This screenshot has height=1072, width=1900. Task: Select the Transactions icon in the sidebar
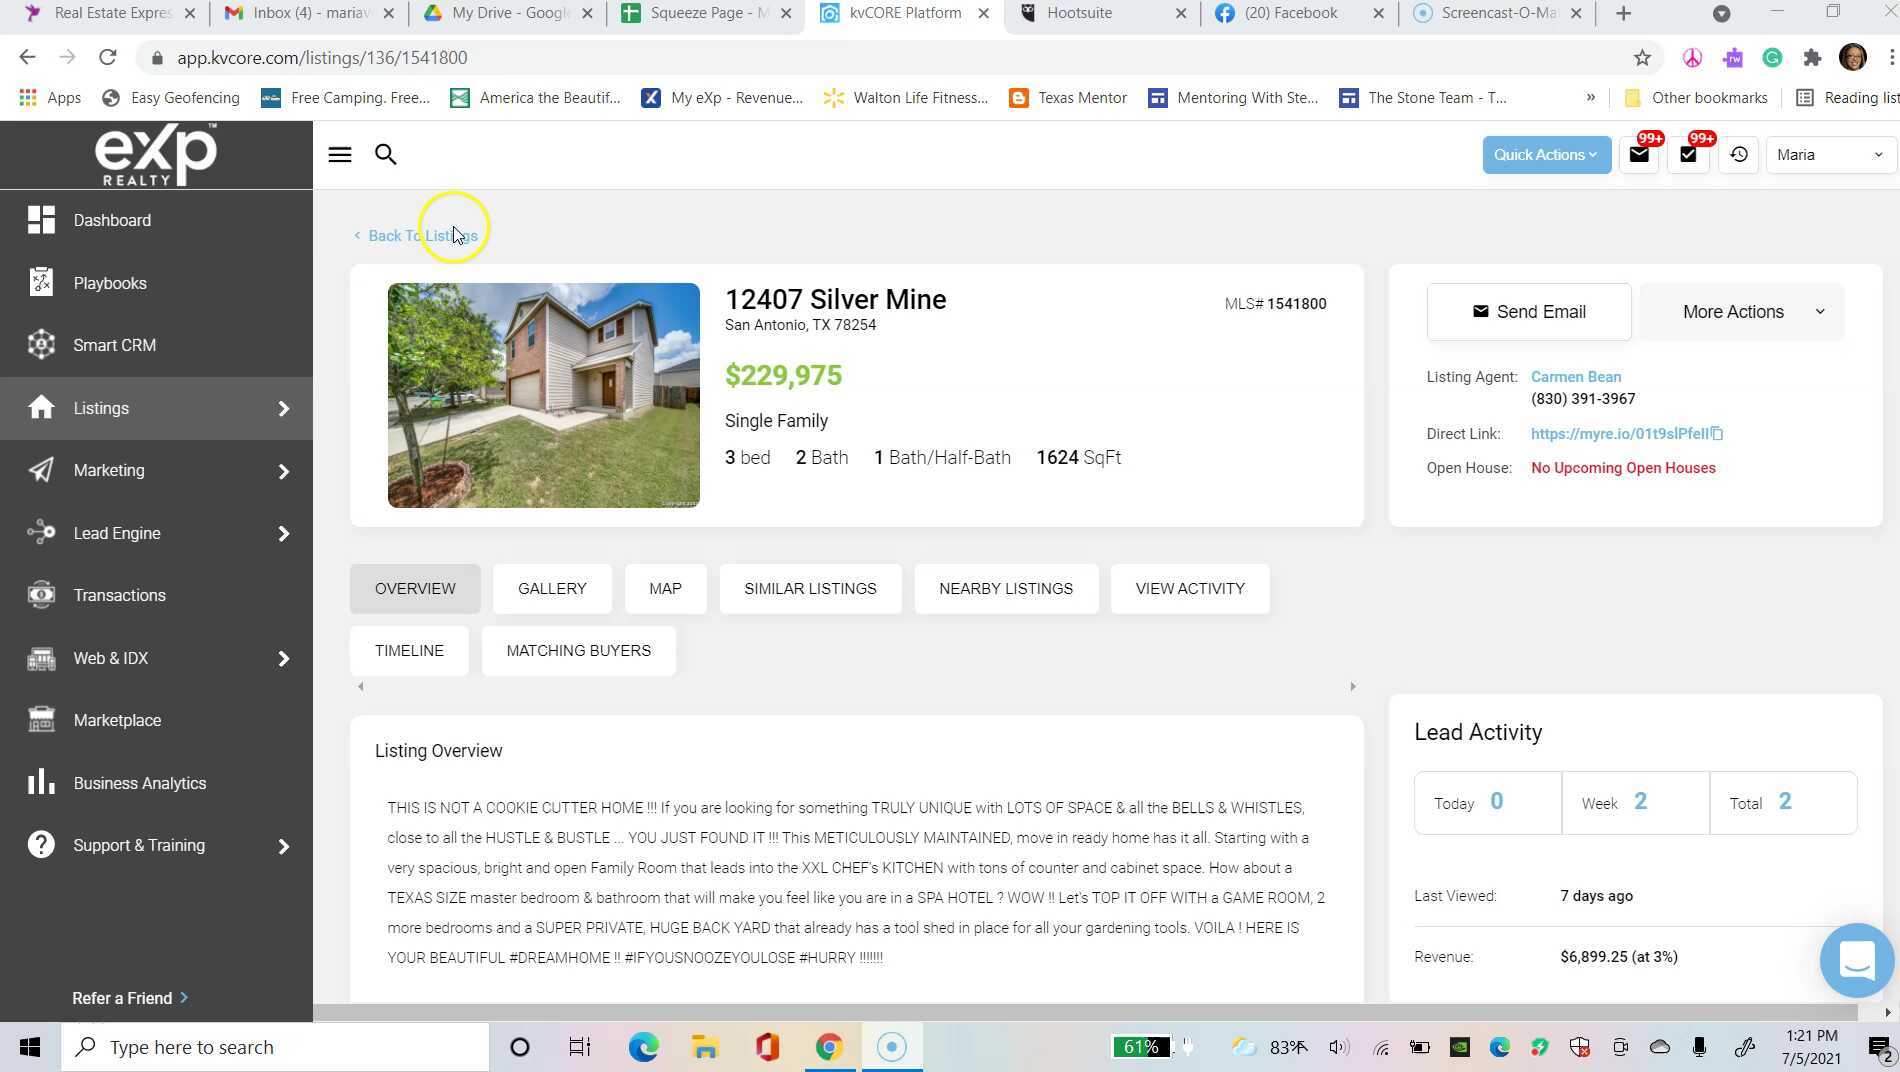pos(41,595)
